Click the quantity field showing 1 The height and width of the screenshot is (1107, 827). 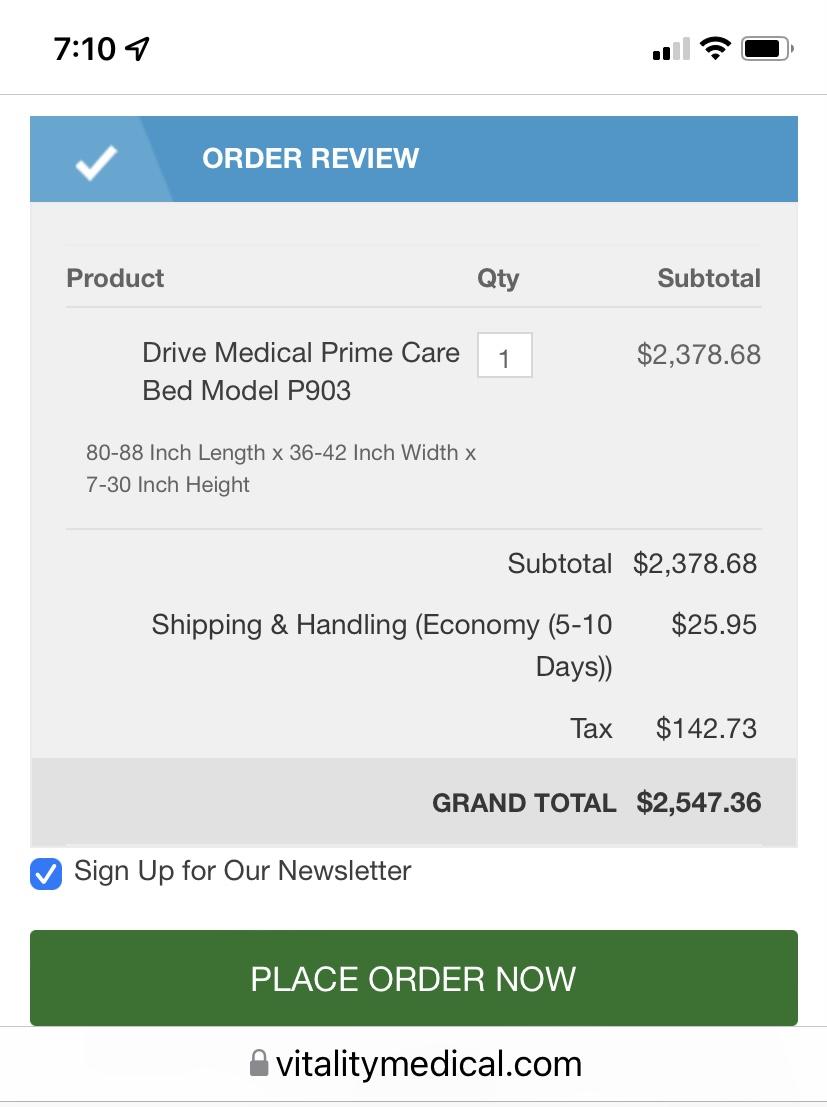pyautogui.click(x=504, y=356)
